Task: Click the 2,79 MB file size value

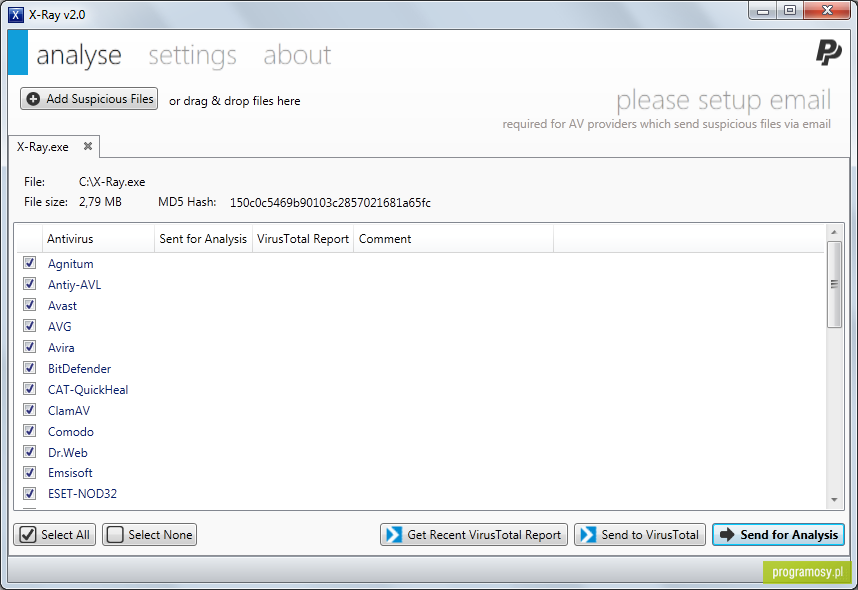Action: point(100,202)
